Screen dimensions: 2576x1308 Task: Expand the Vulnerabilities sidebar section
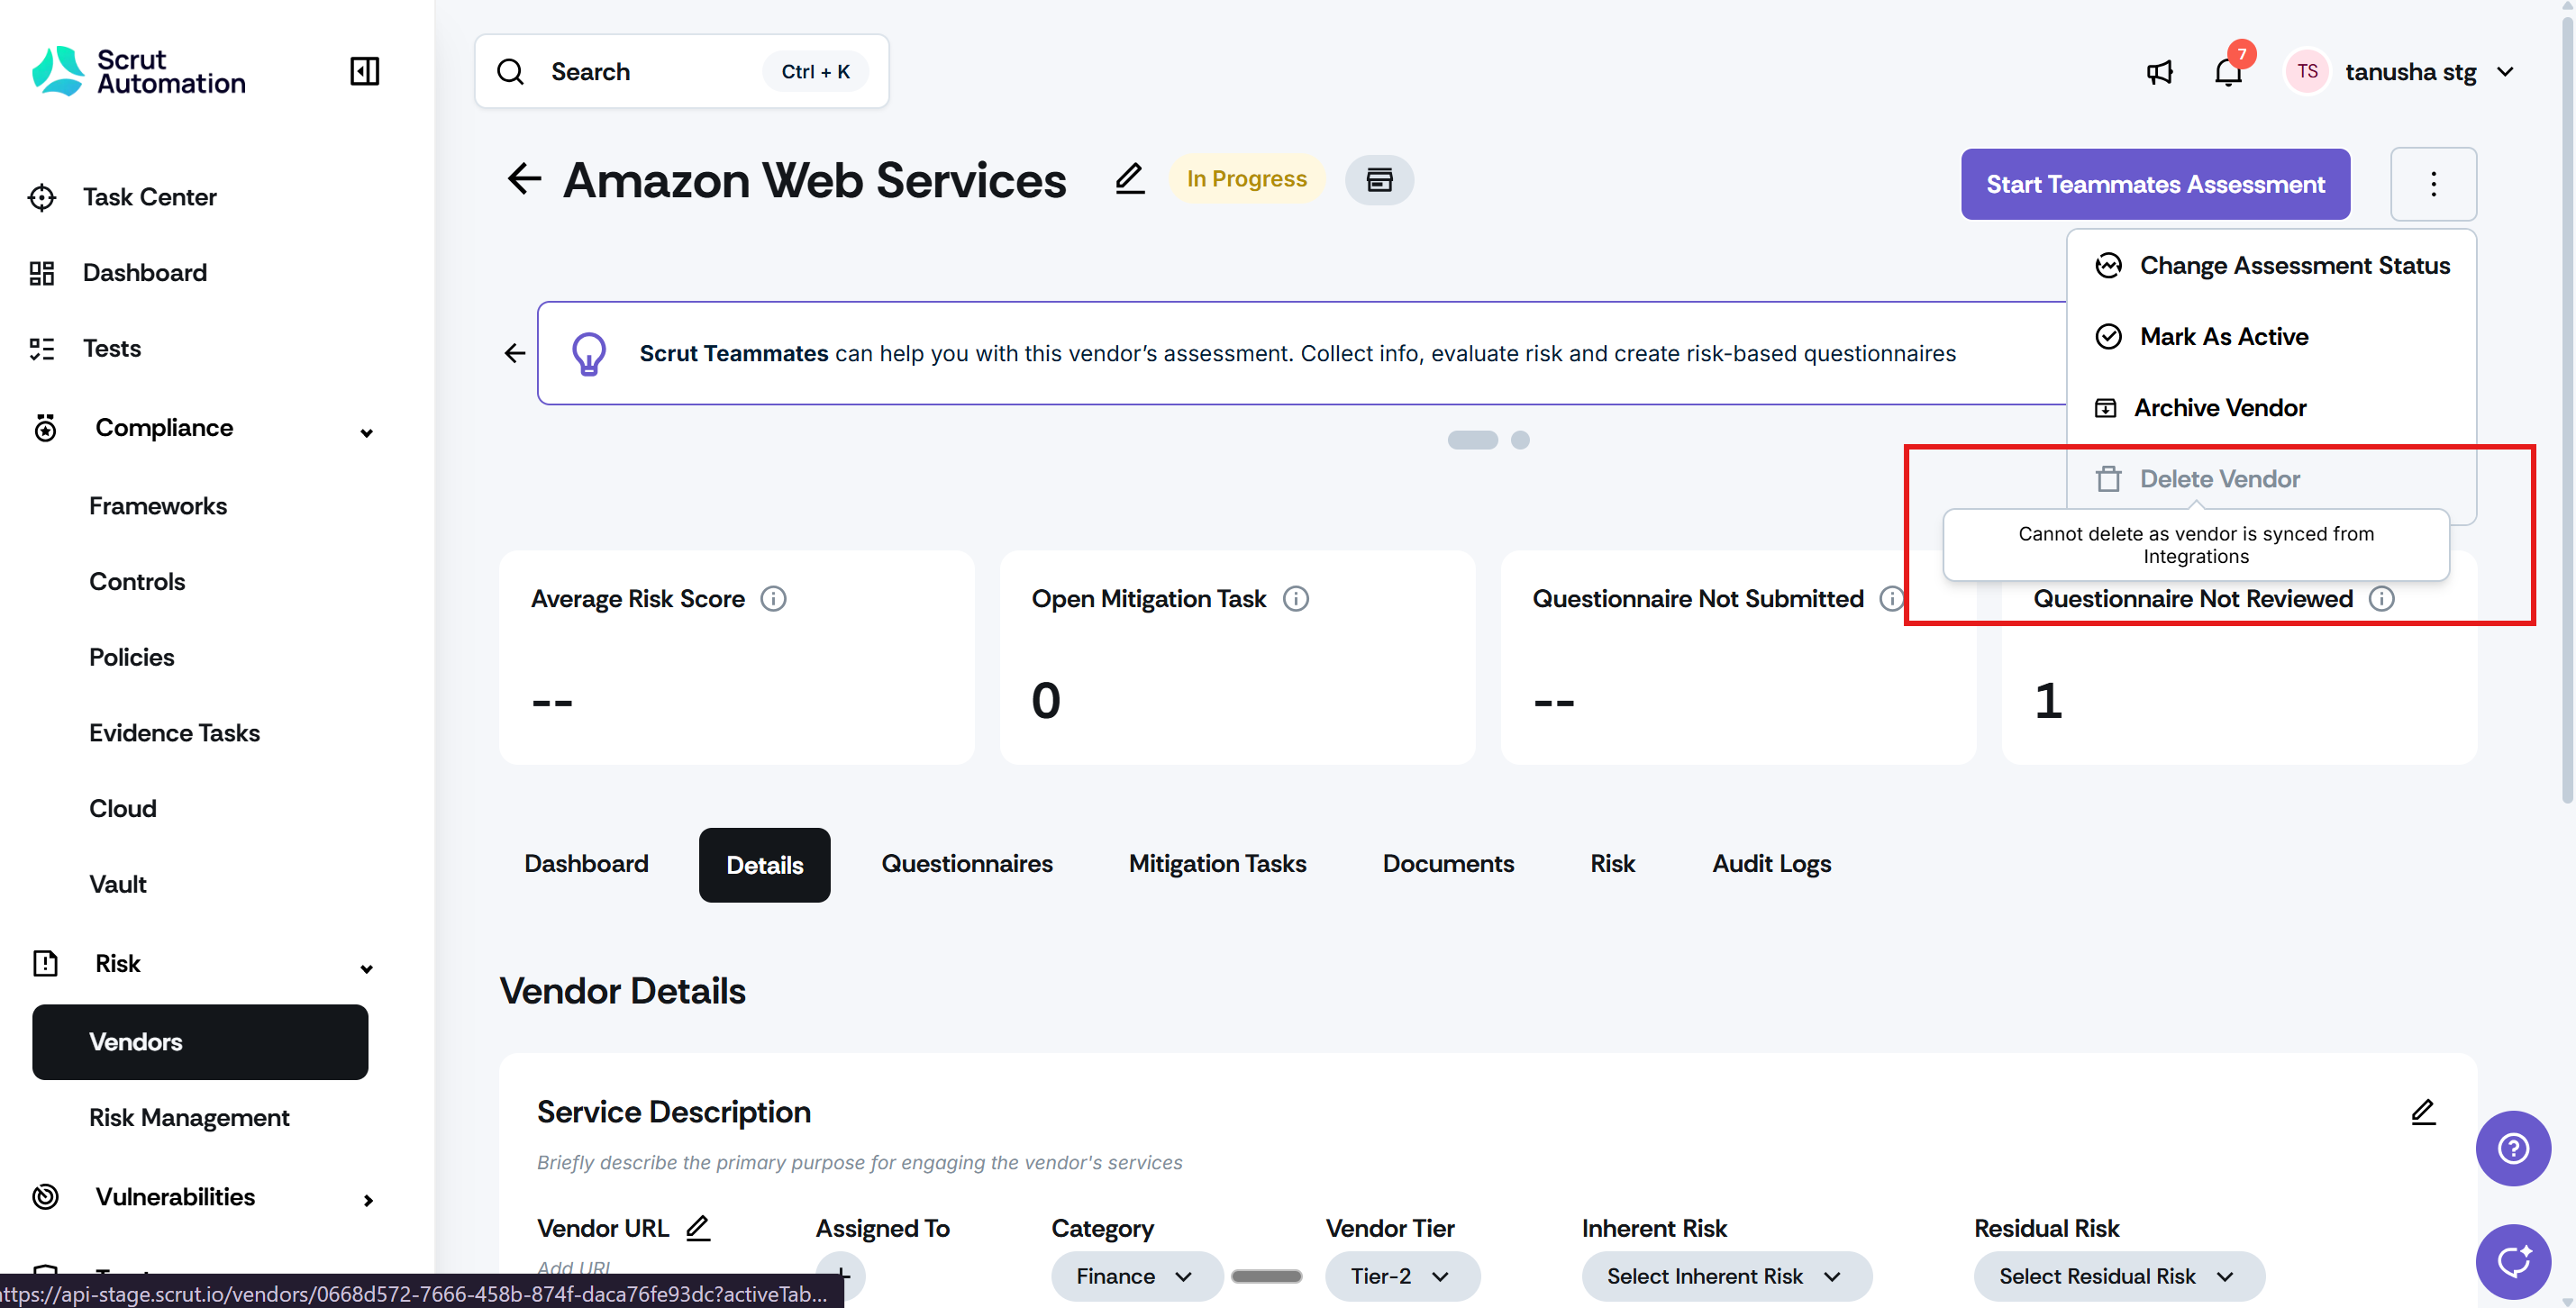point(368,1199)
